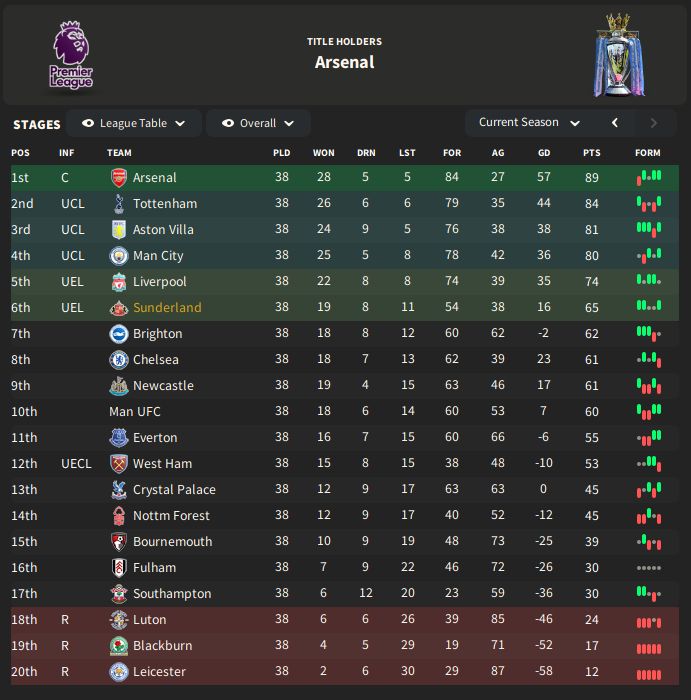Click the Premier League logo
Image resolution: width=691 pixels, height=700 pixels.
point(71,56)
